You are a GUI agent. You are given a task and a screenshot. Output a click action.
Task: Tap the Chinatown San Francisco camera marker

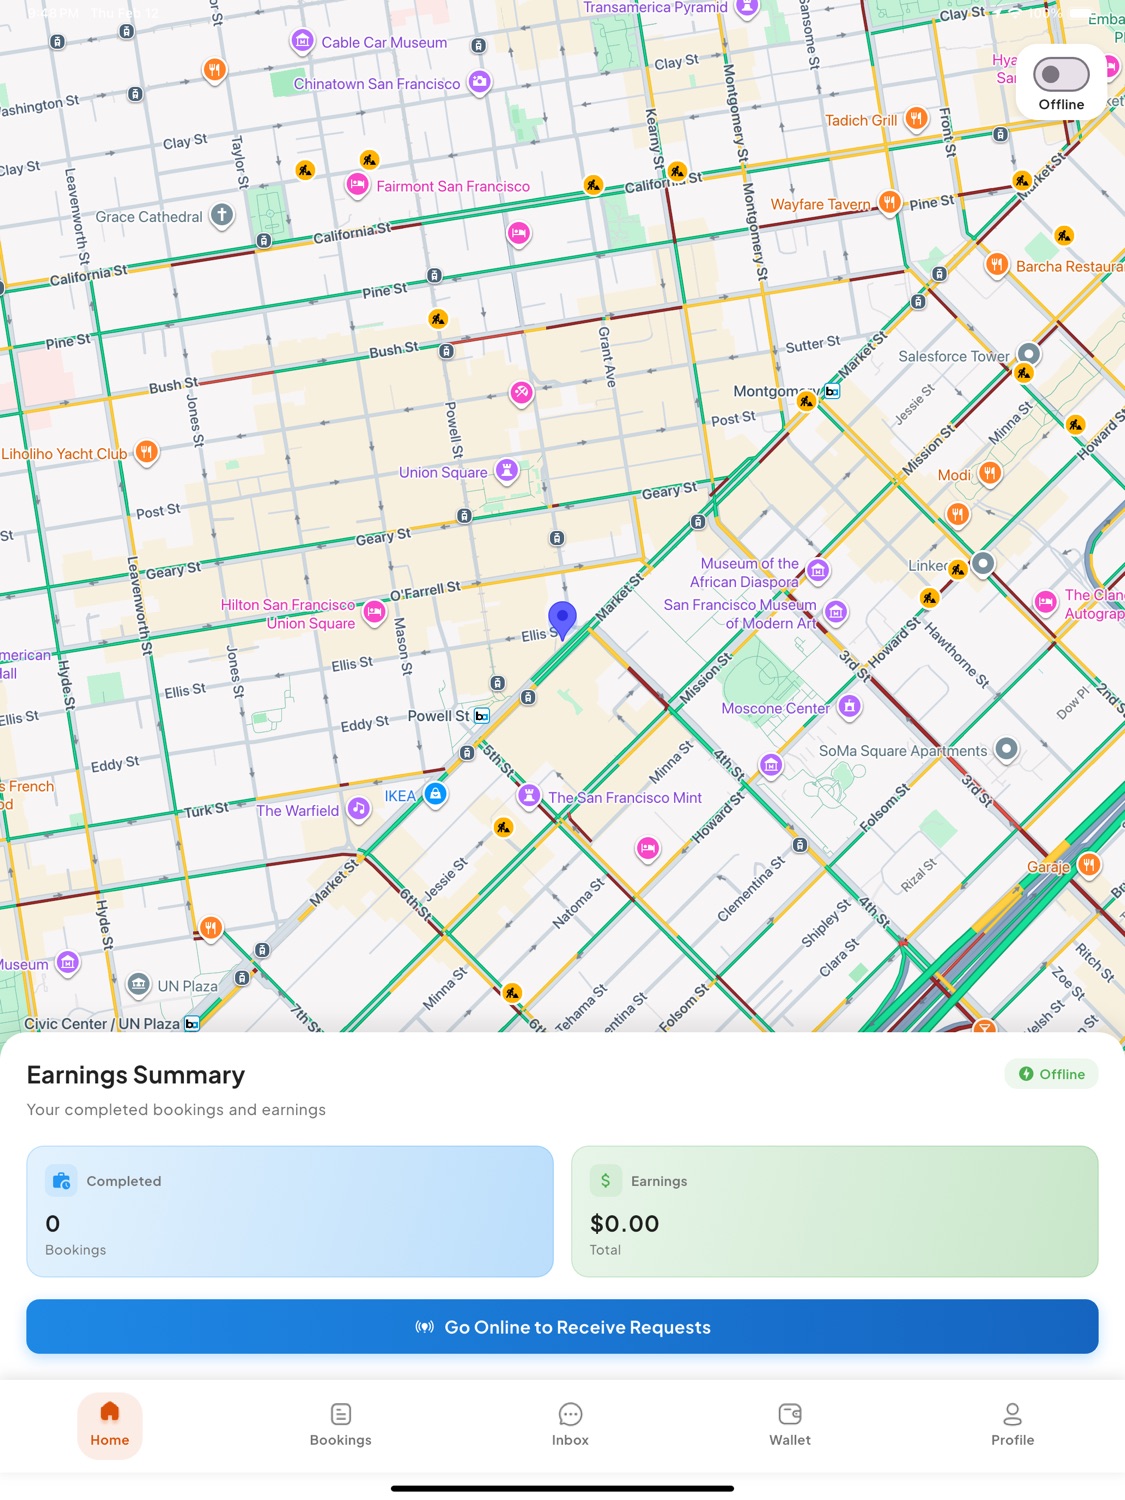(x=480, y=82)
